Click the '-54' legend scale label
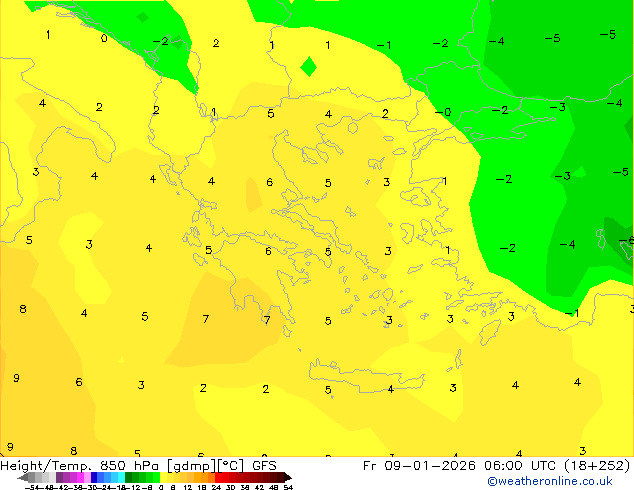The width and height of the screenshot is (634, 490). [32, 487]
